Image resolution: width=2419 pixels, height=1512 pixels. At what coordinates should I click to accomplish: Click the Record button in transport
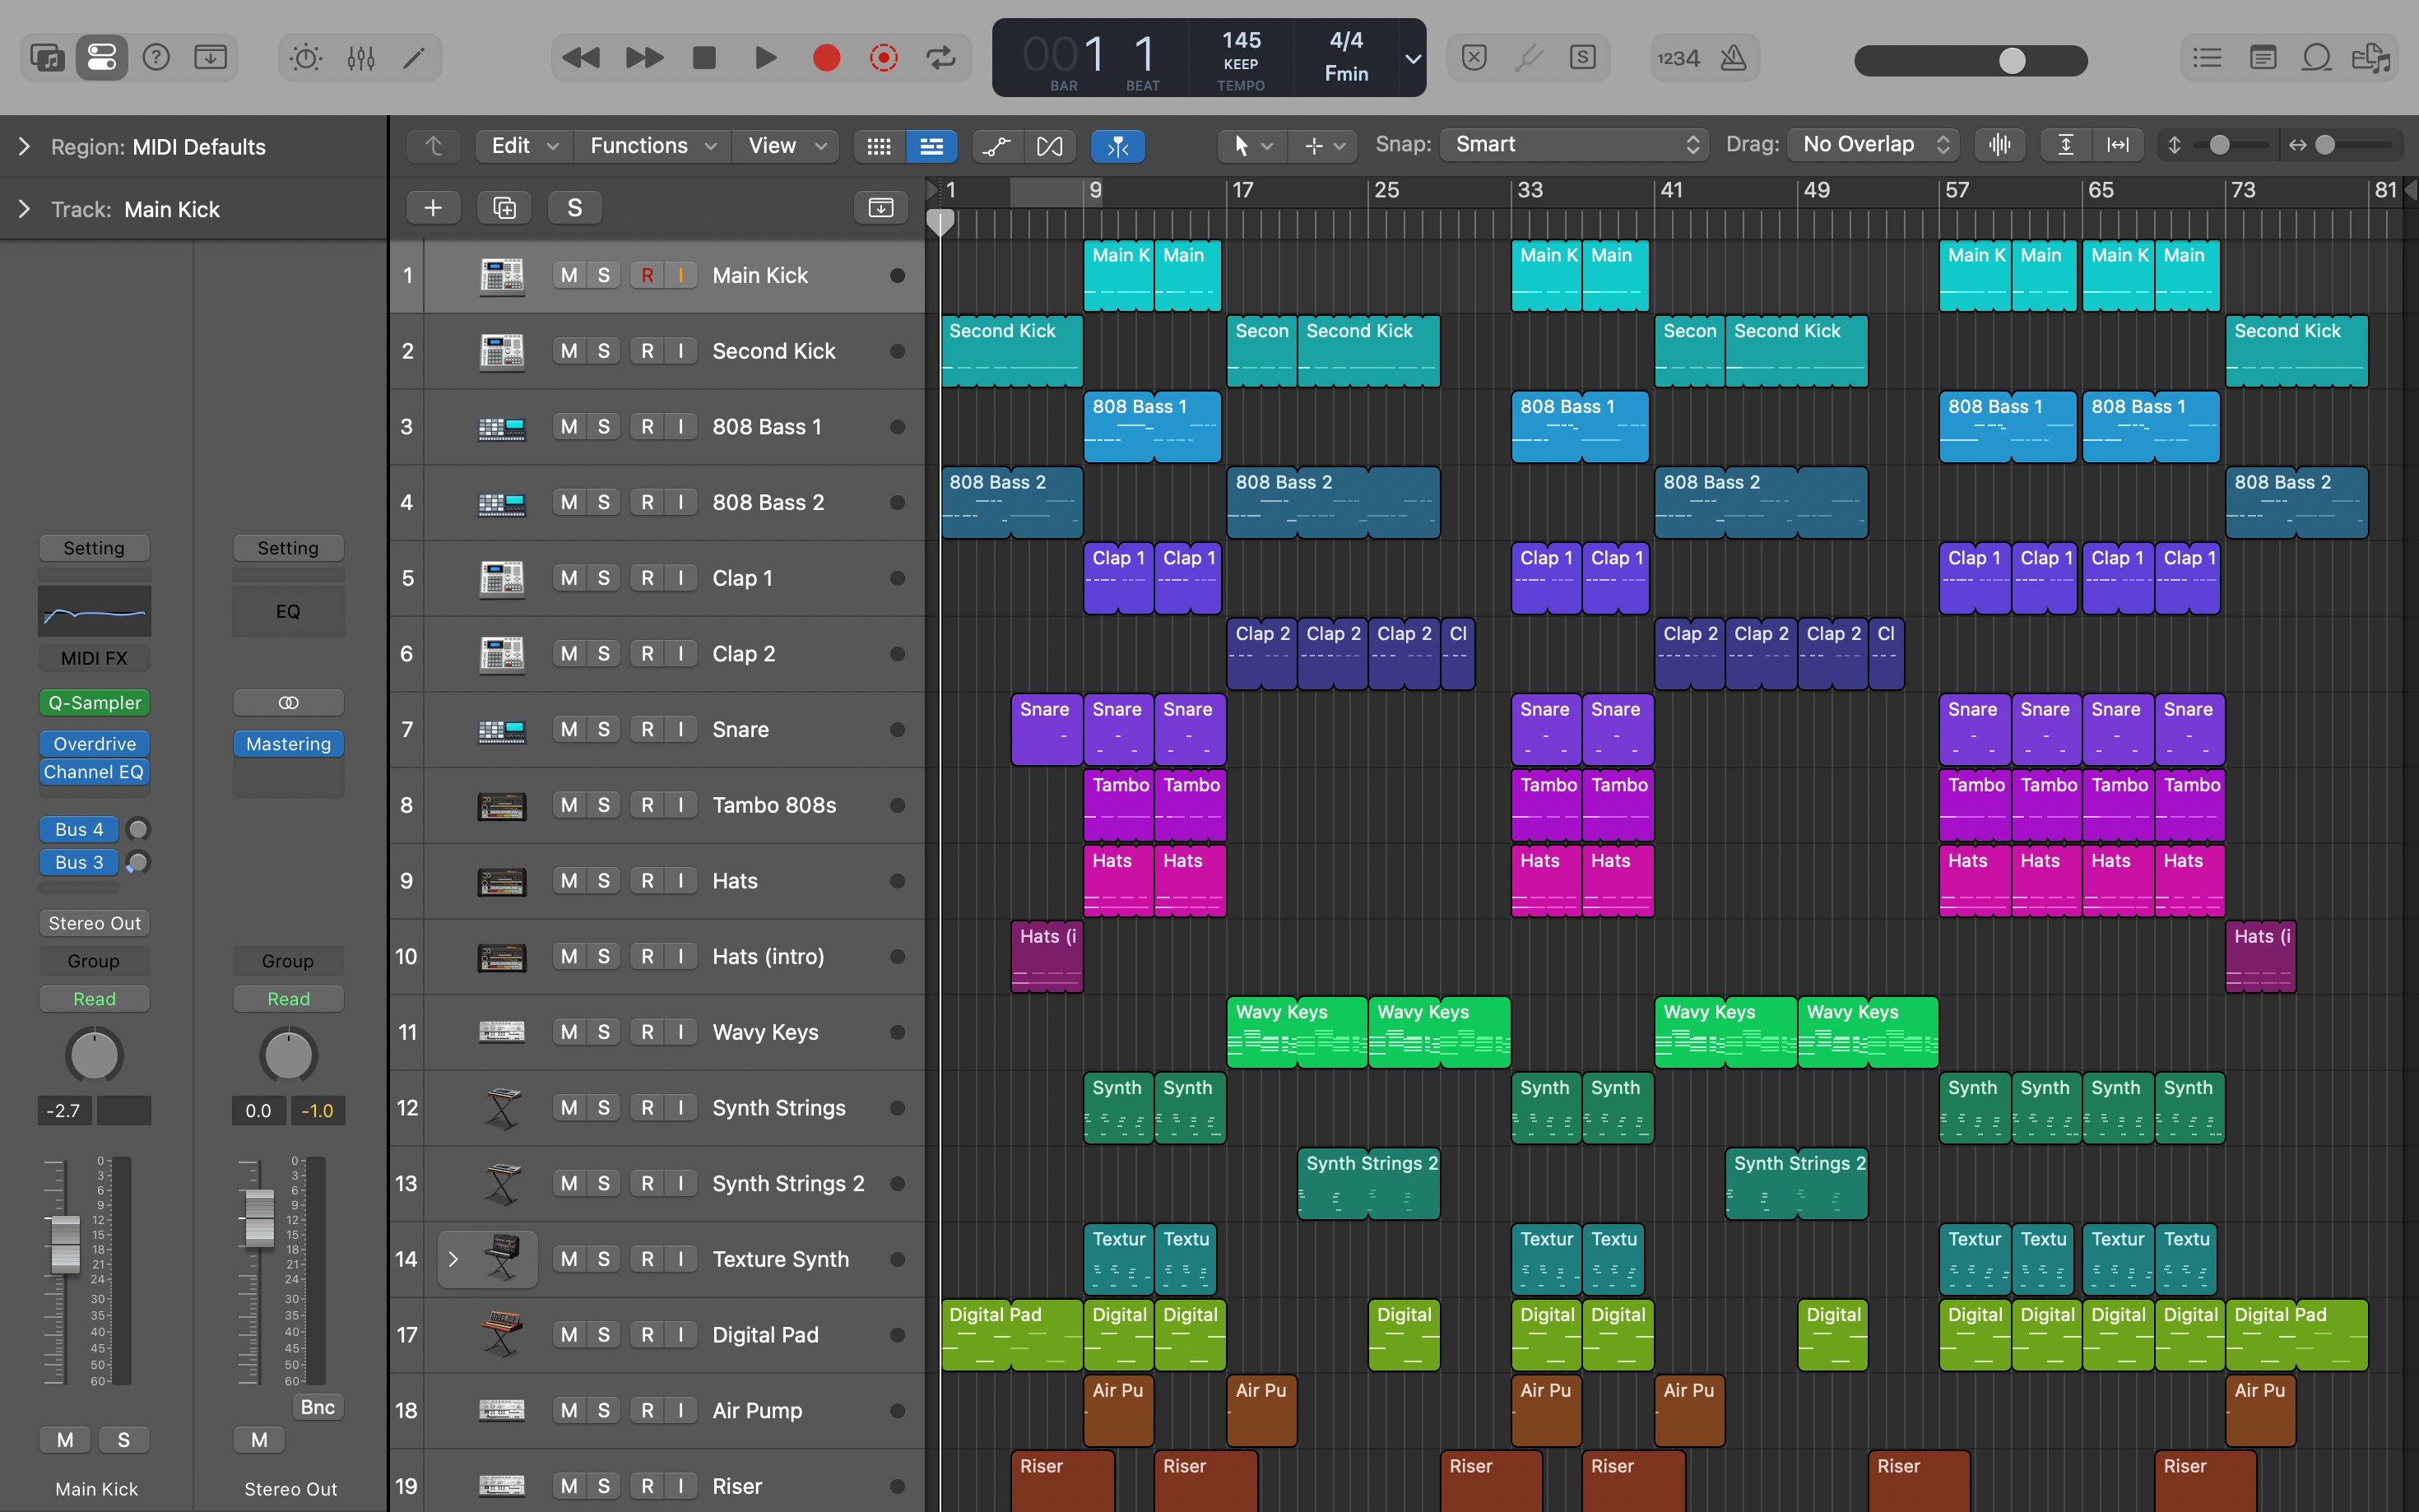click(x=826, y=58)
